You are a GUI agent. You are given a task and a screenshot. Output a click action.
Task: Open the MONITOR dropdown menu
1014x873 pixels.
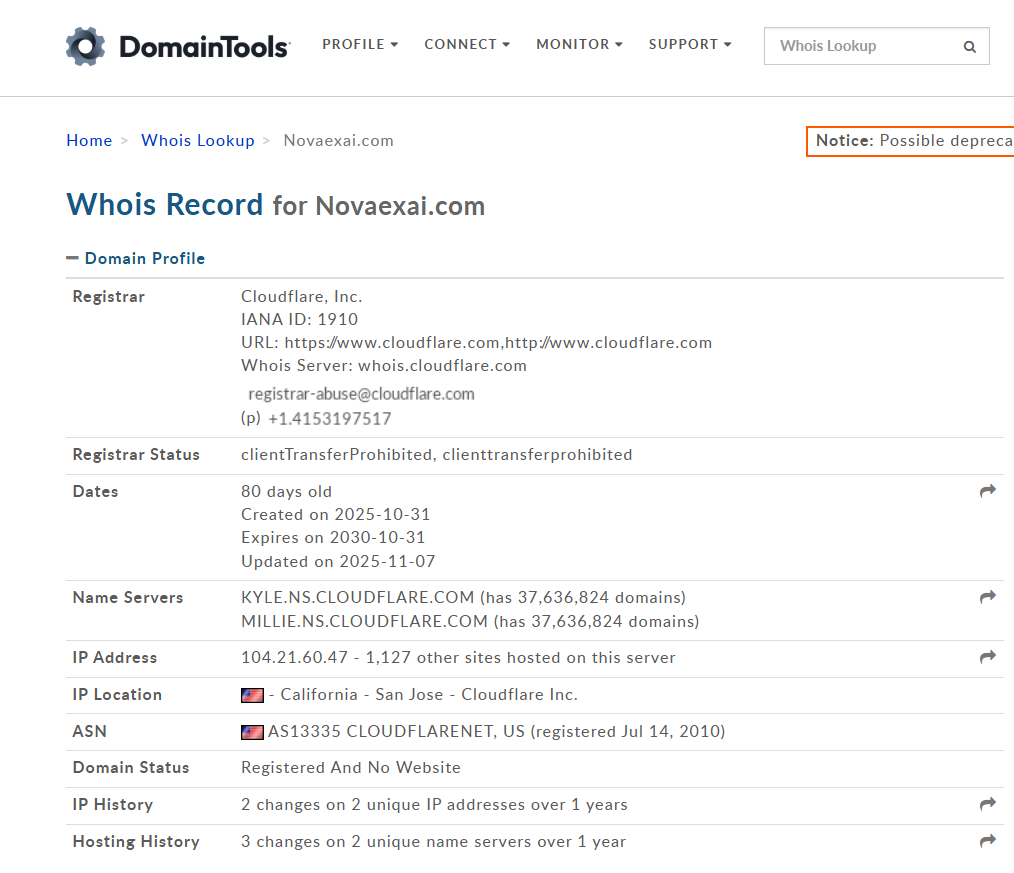pos(579,45)
